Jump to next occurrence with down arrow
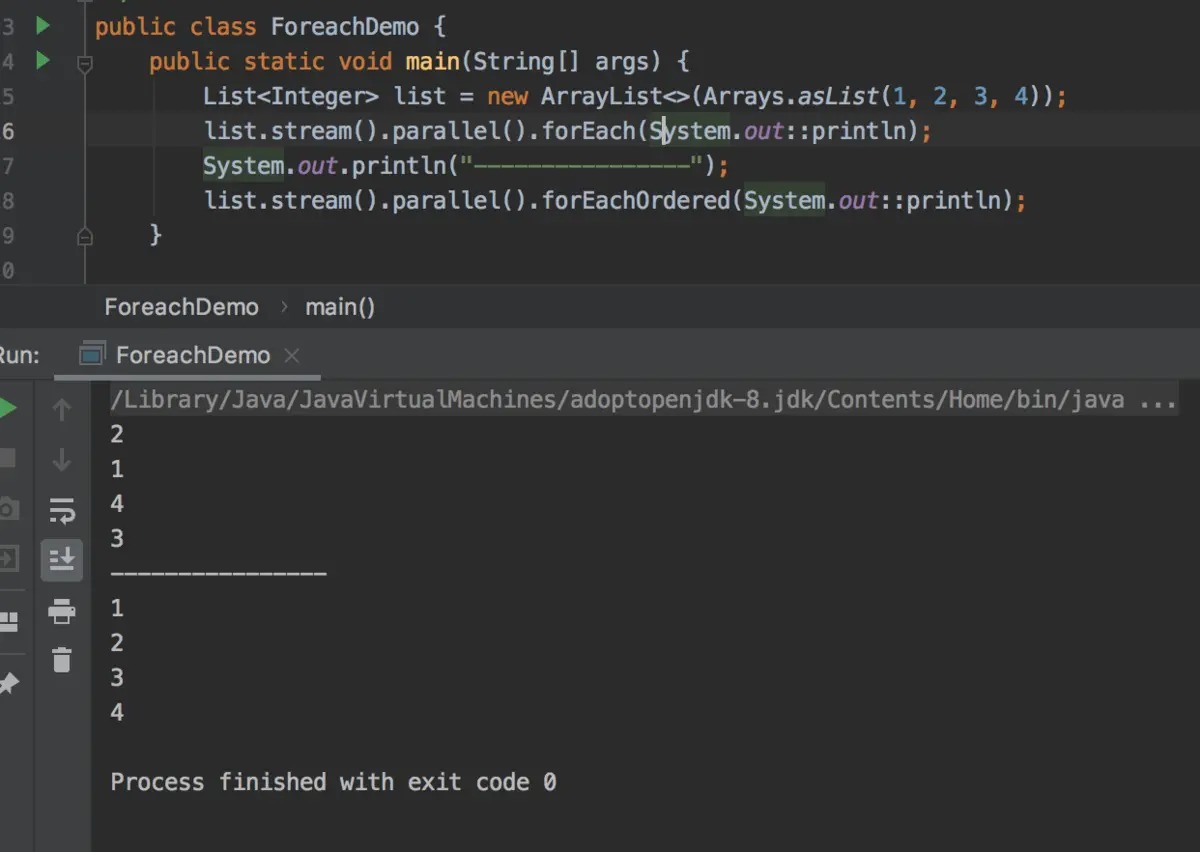 tap(62, 458)
